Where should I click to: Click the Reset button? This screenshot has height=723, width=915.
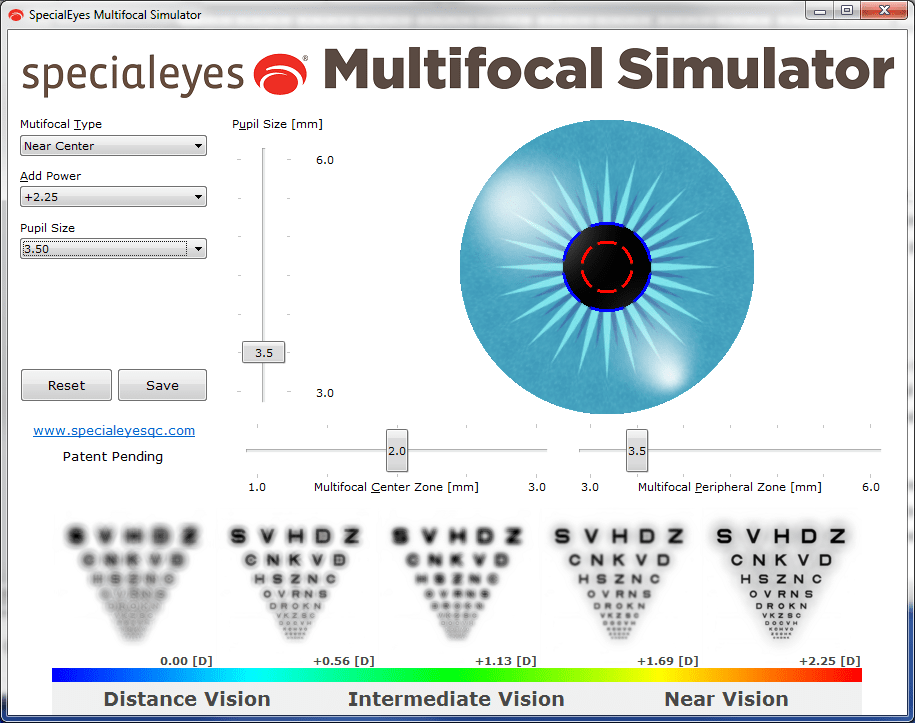(66, 385)
